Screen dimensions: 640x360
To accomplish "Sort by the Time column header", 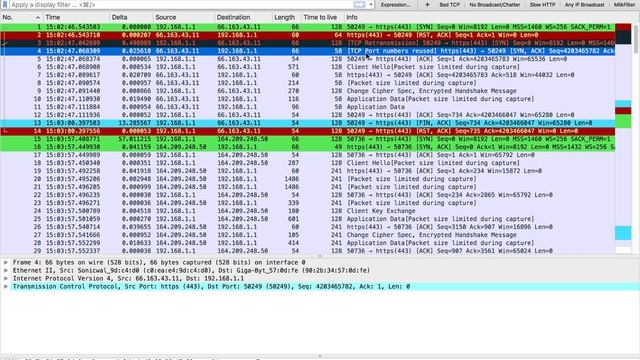I will tap(77, 17).
